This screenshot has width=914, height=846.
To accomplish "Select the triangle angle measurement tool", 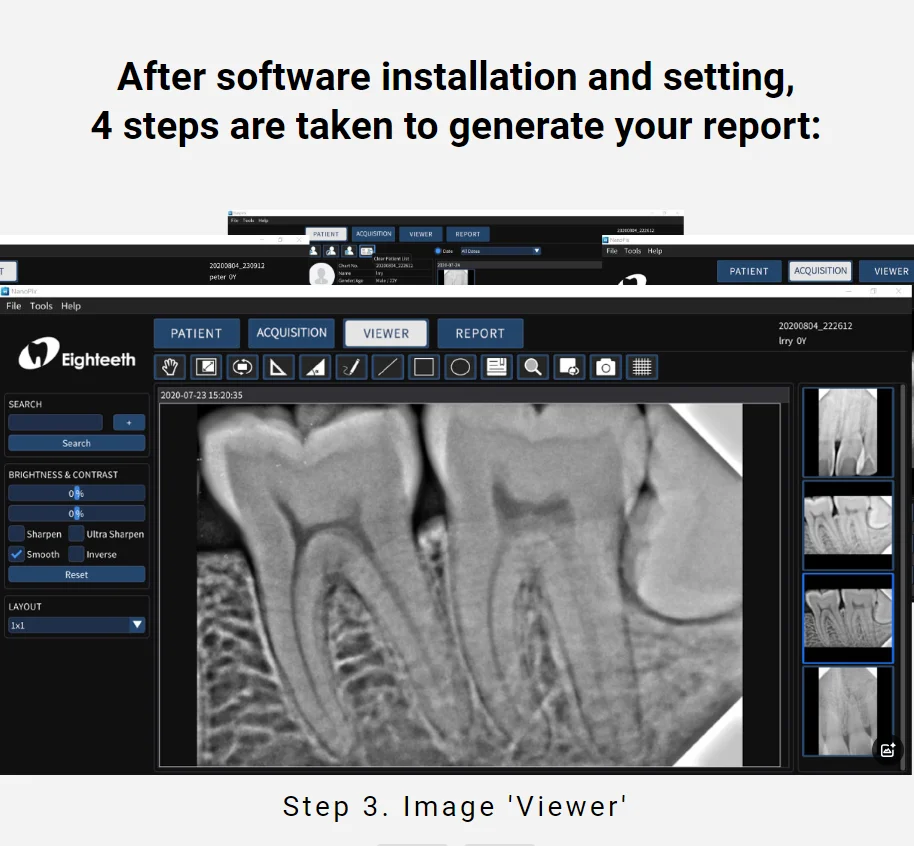I will click(279, 367).
